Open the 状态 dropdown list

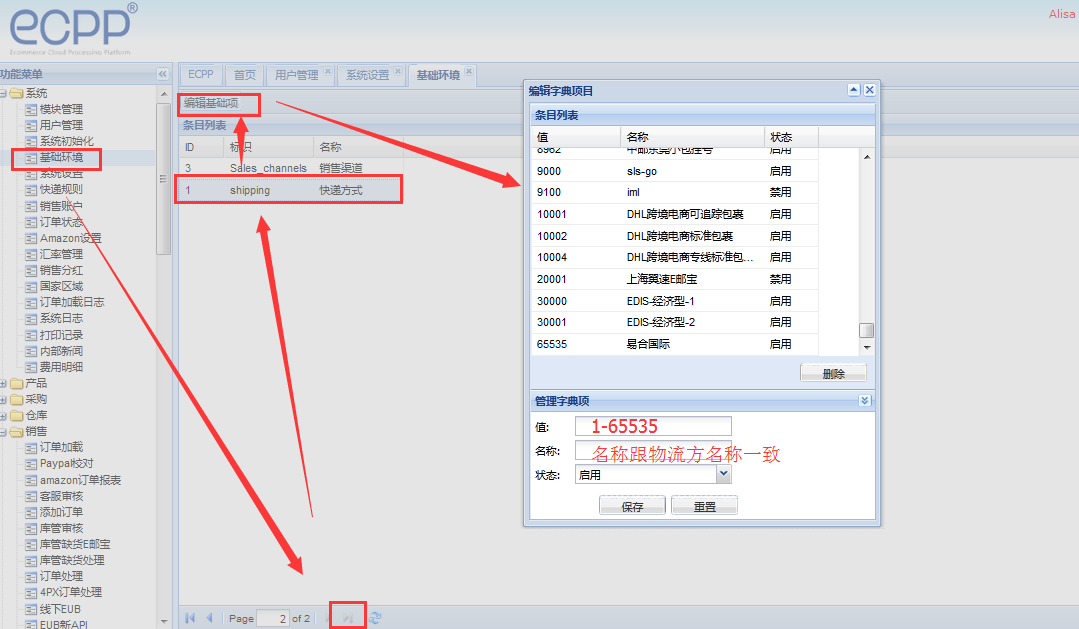(x=724, y=476)
